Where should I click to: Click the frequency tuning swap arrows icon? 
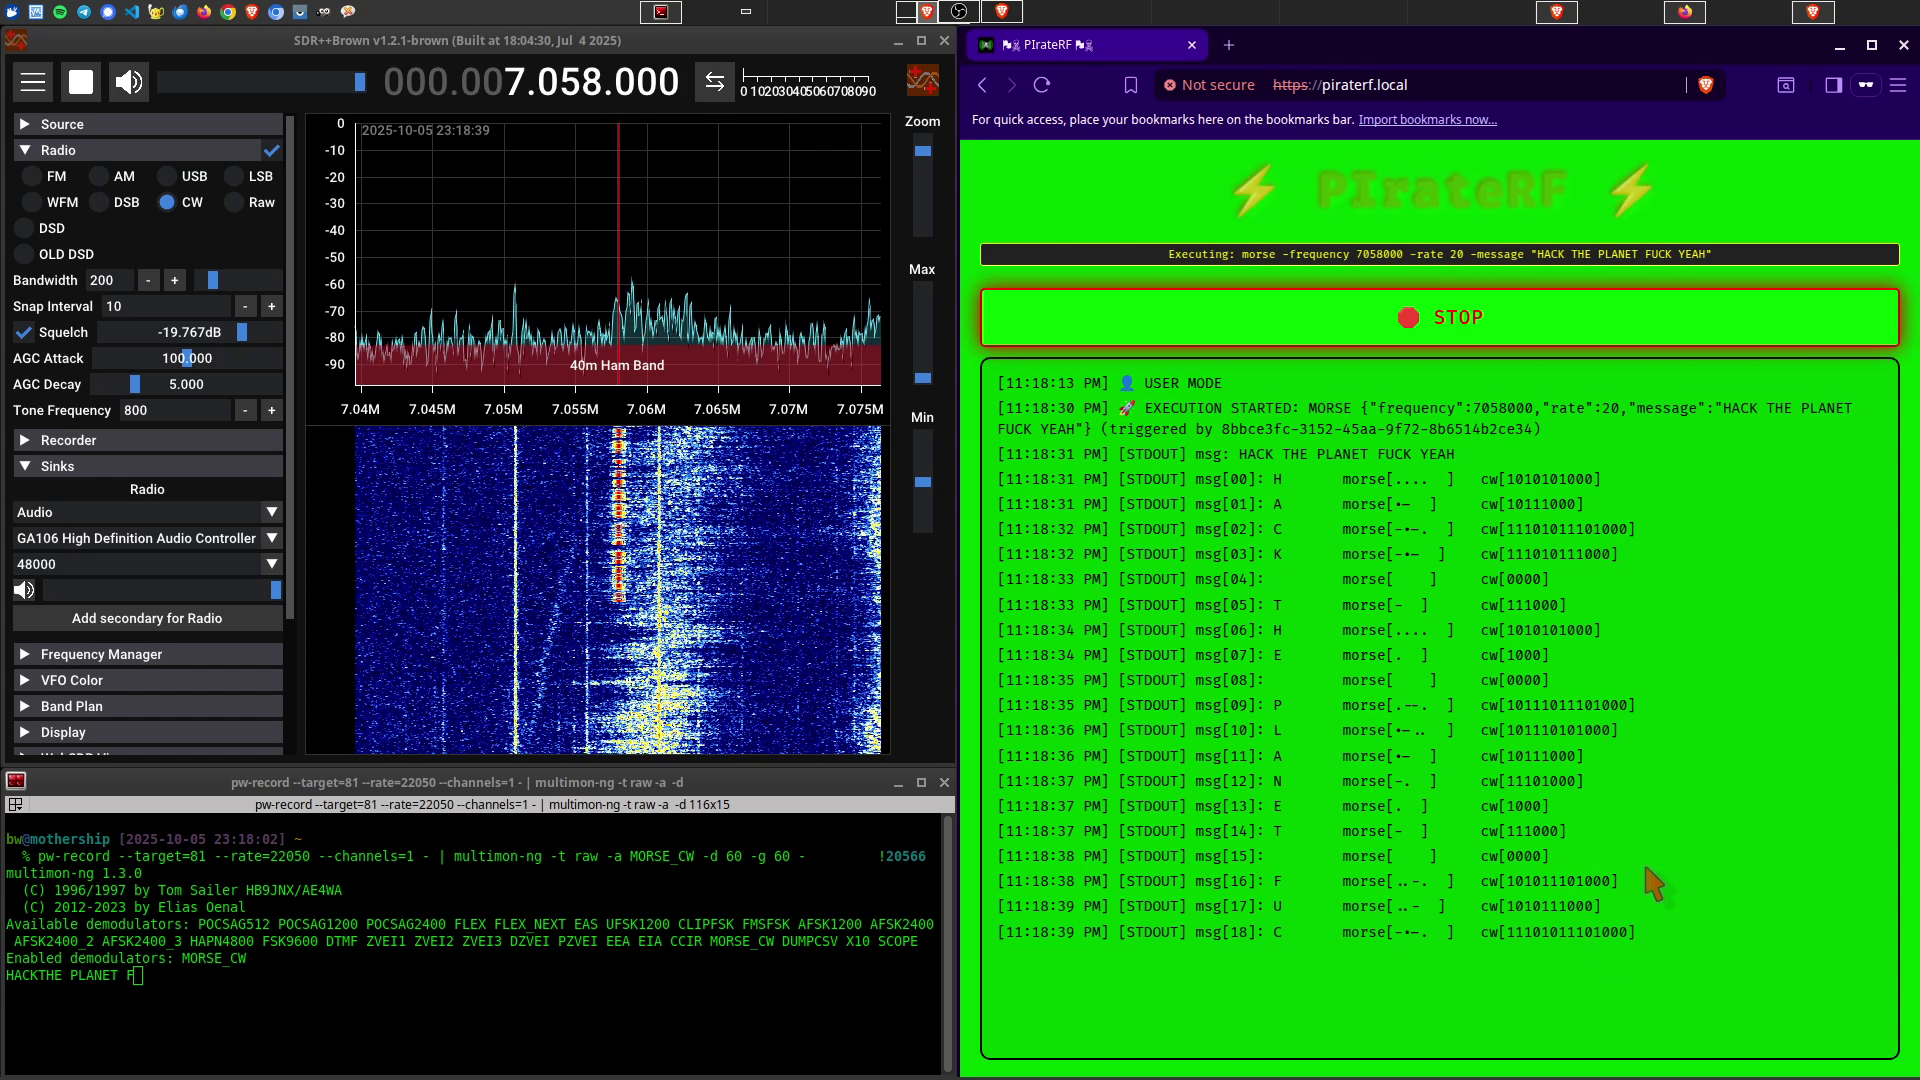[714, 82]
